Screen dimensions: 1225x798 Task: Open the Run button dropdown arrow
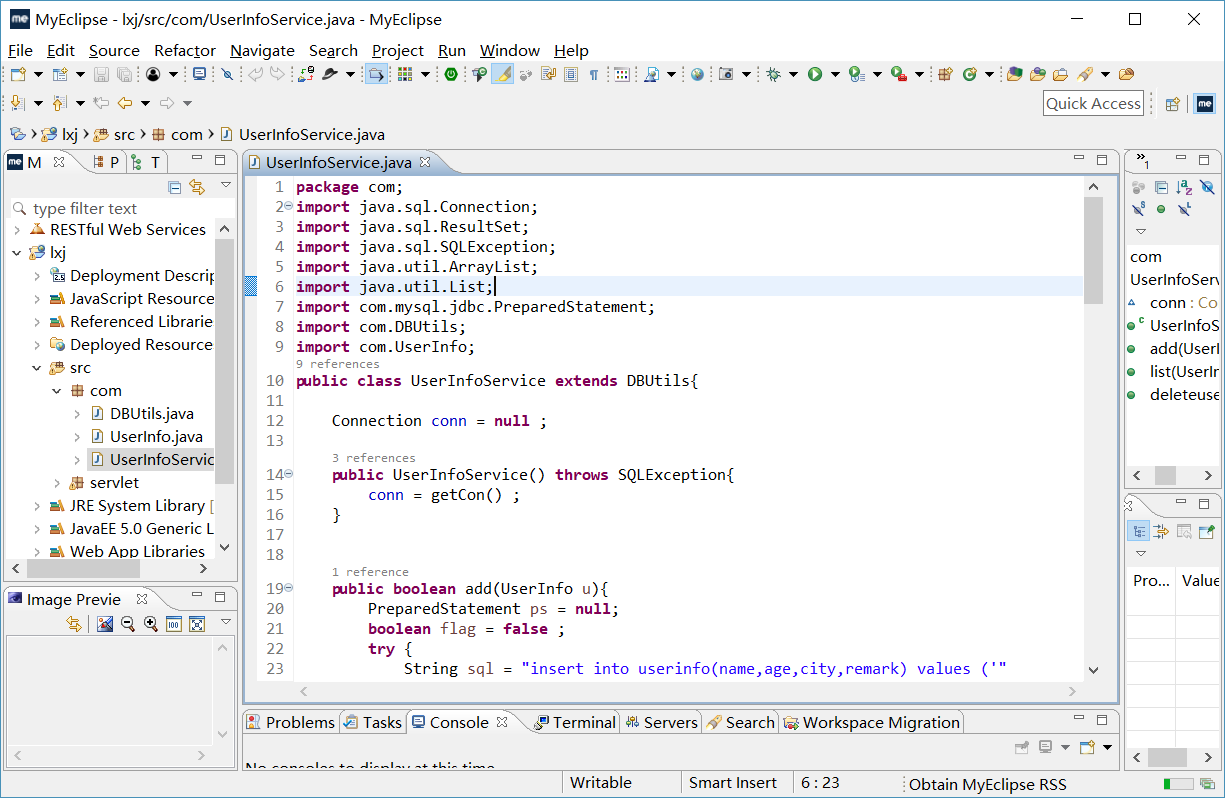[x=835, y=74]
